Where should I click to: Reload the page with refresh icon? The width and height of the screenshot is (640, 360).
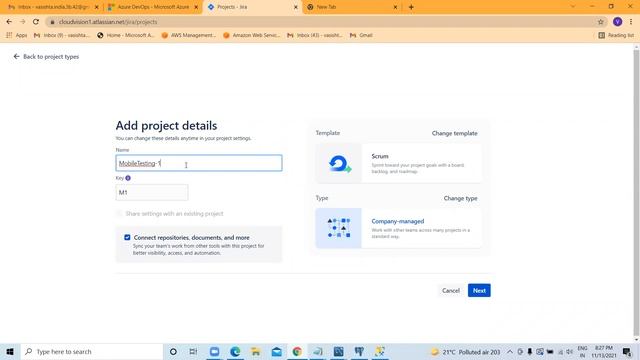36,22
